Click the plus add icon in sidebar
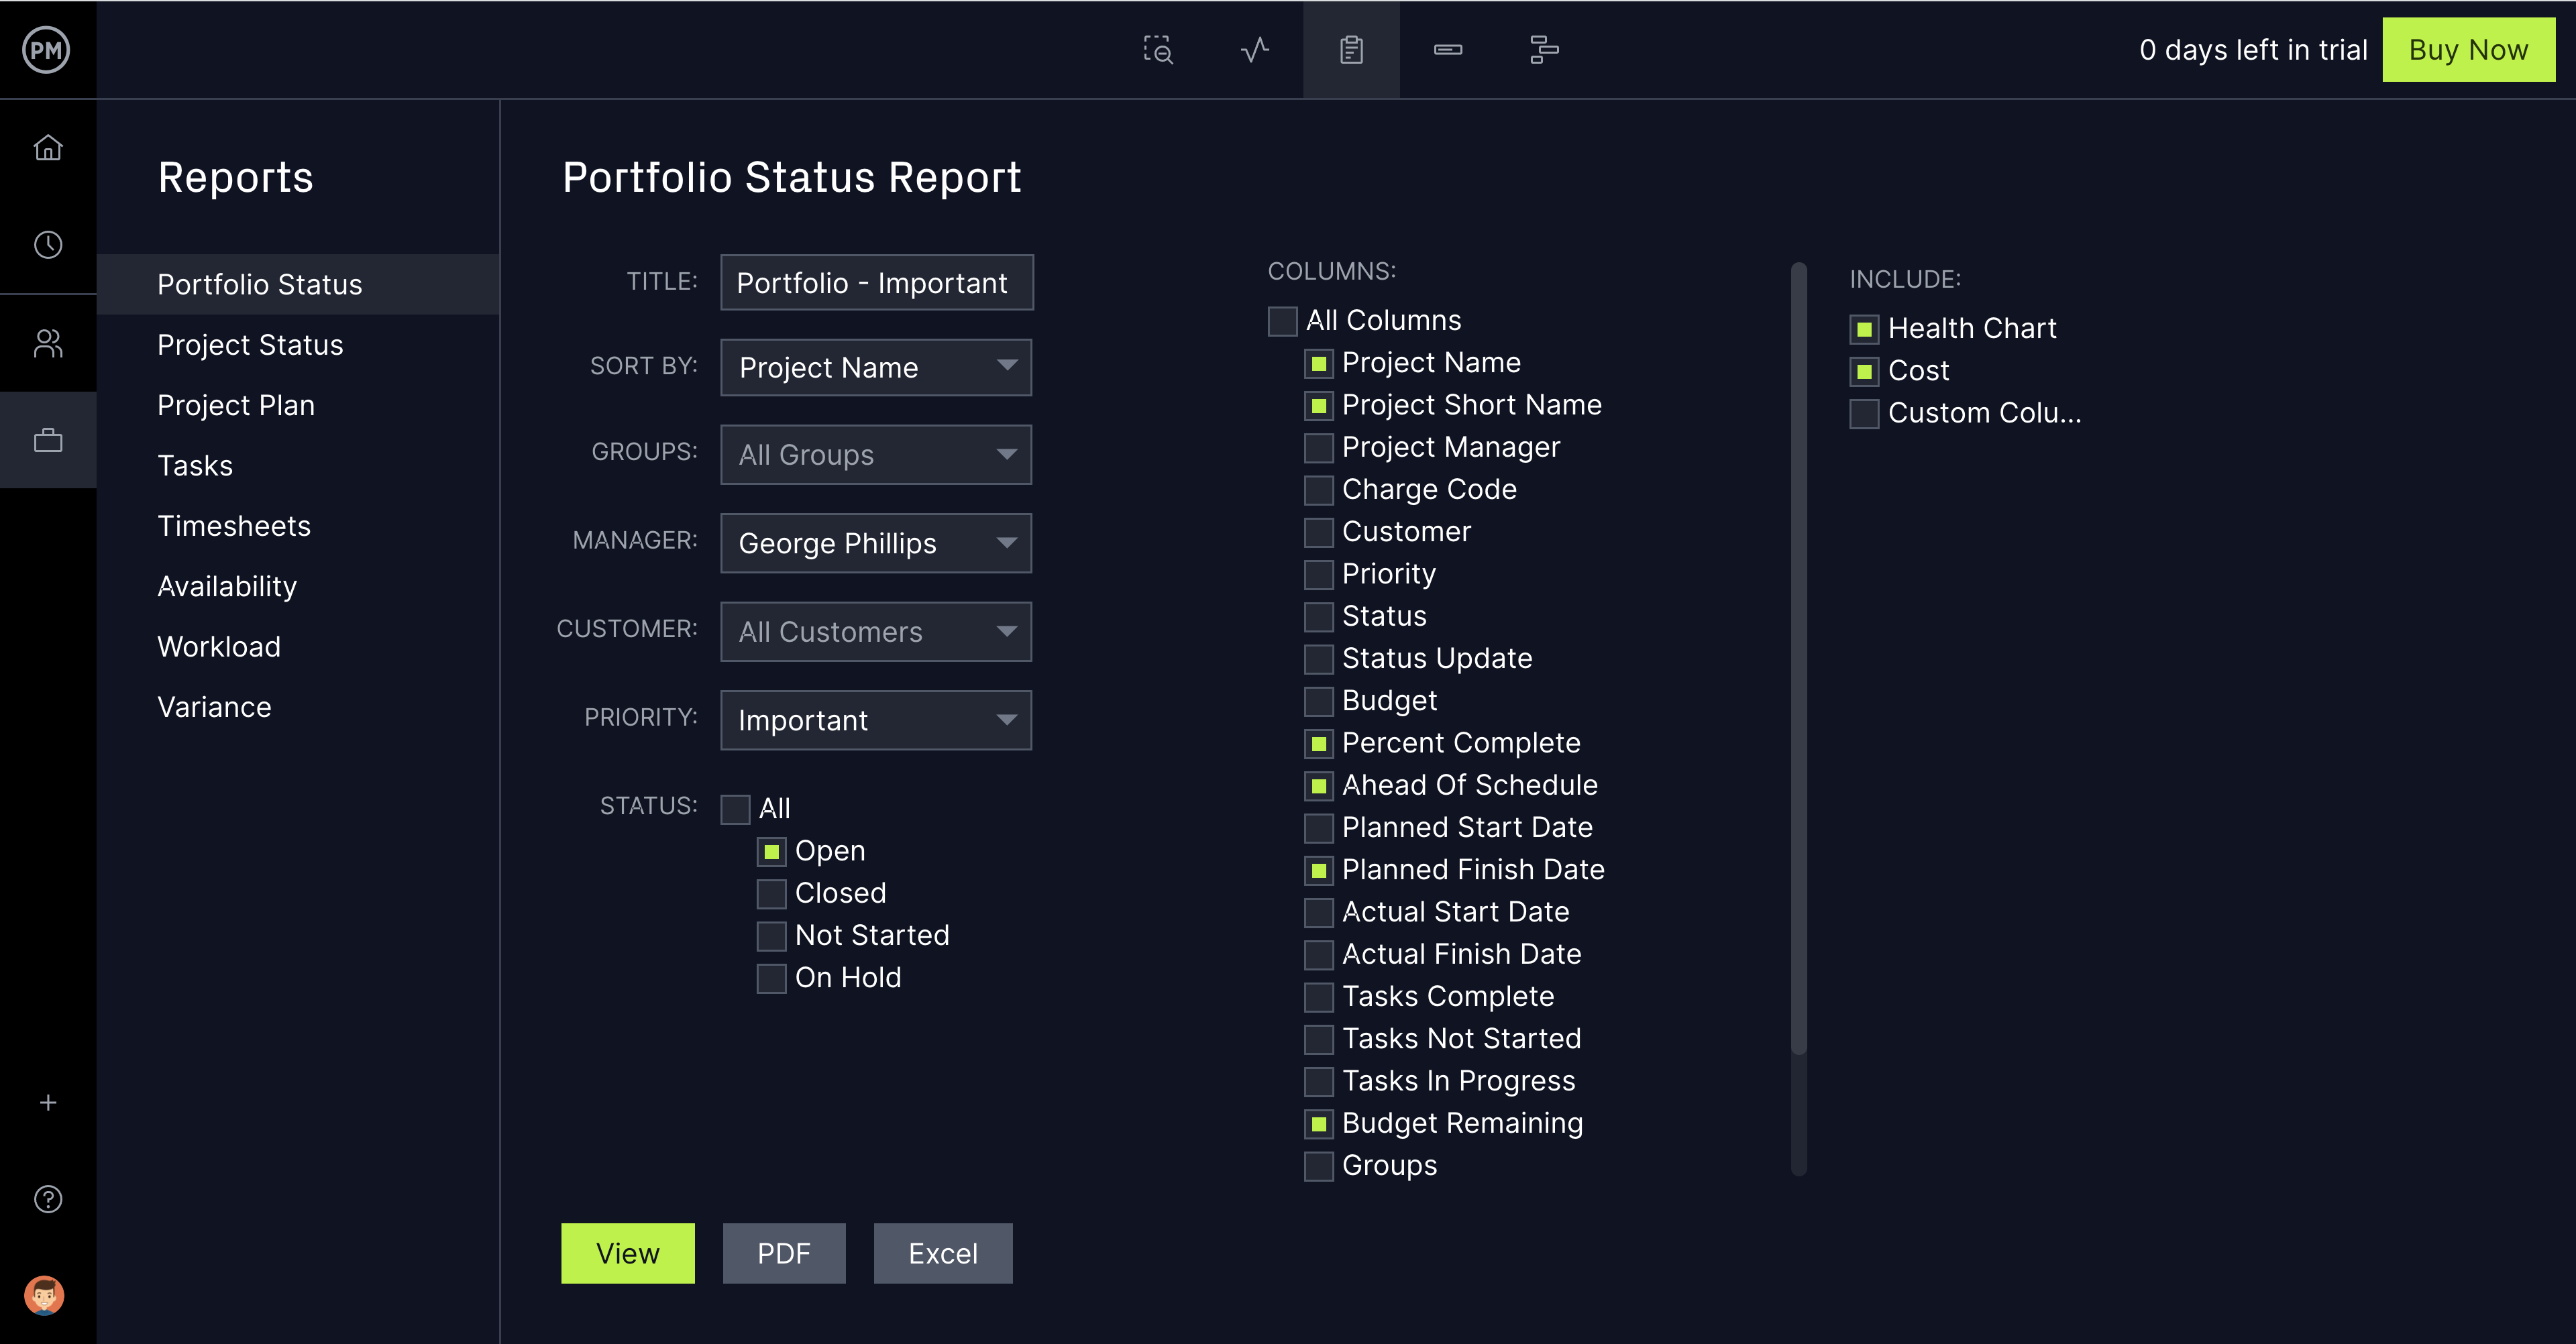Screen dimensions: 2576x1344 (48, 1103)
